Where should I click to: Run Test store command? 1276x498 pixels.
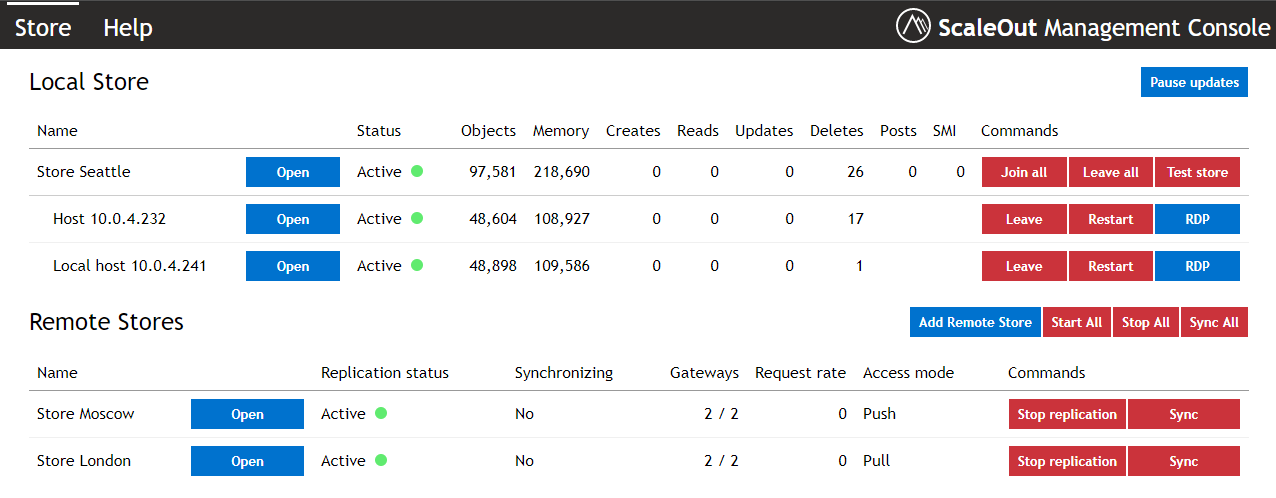click(x=1197, y=172)
